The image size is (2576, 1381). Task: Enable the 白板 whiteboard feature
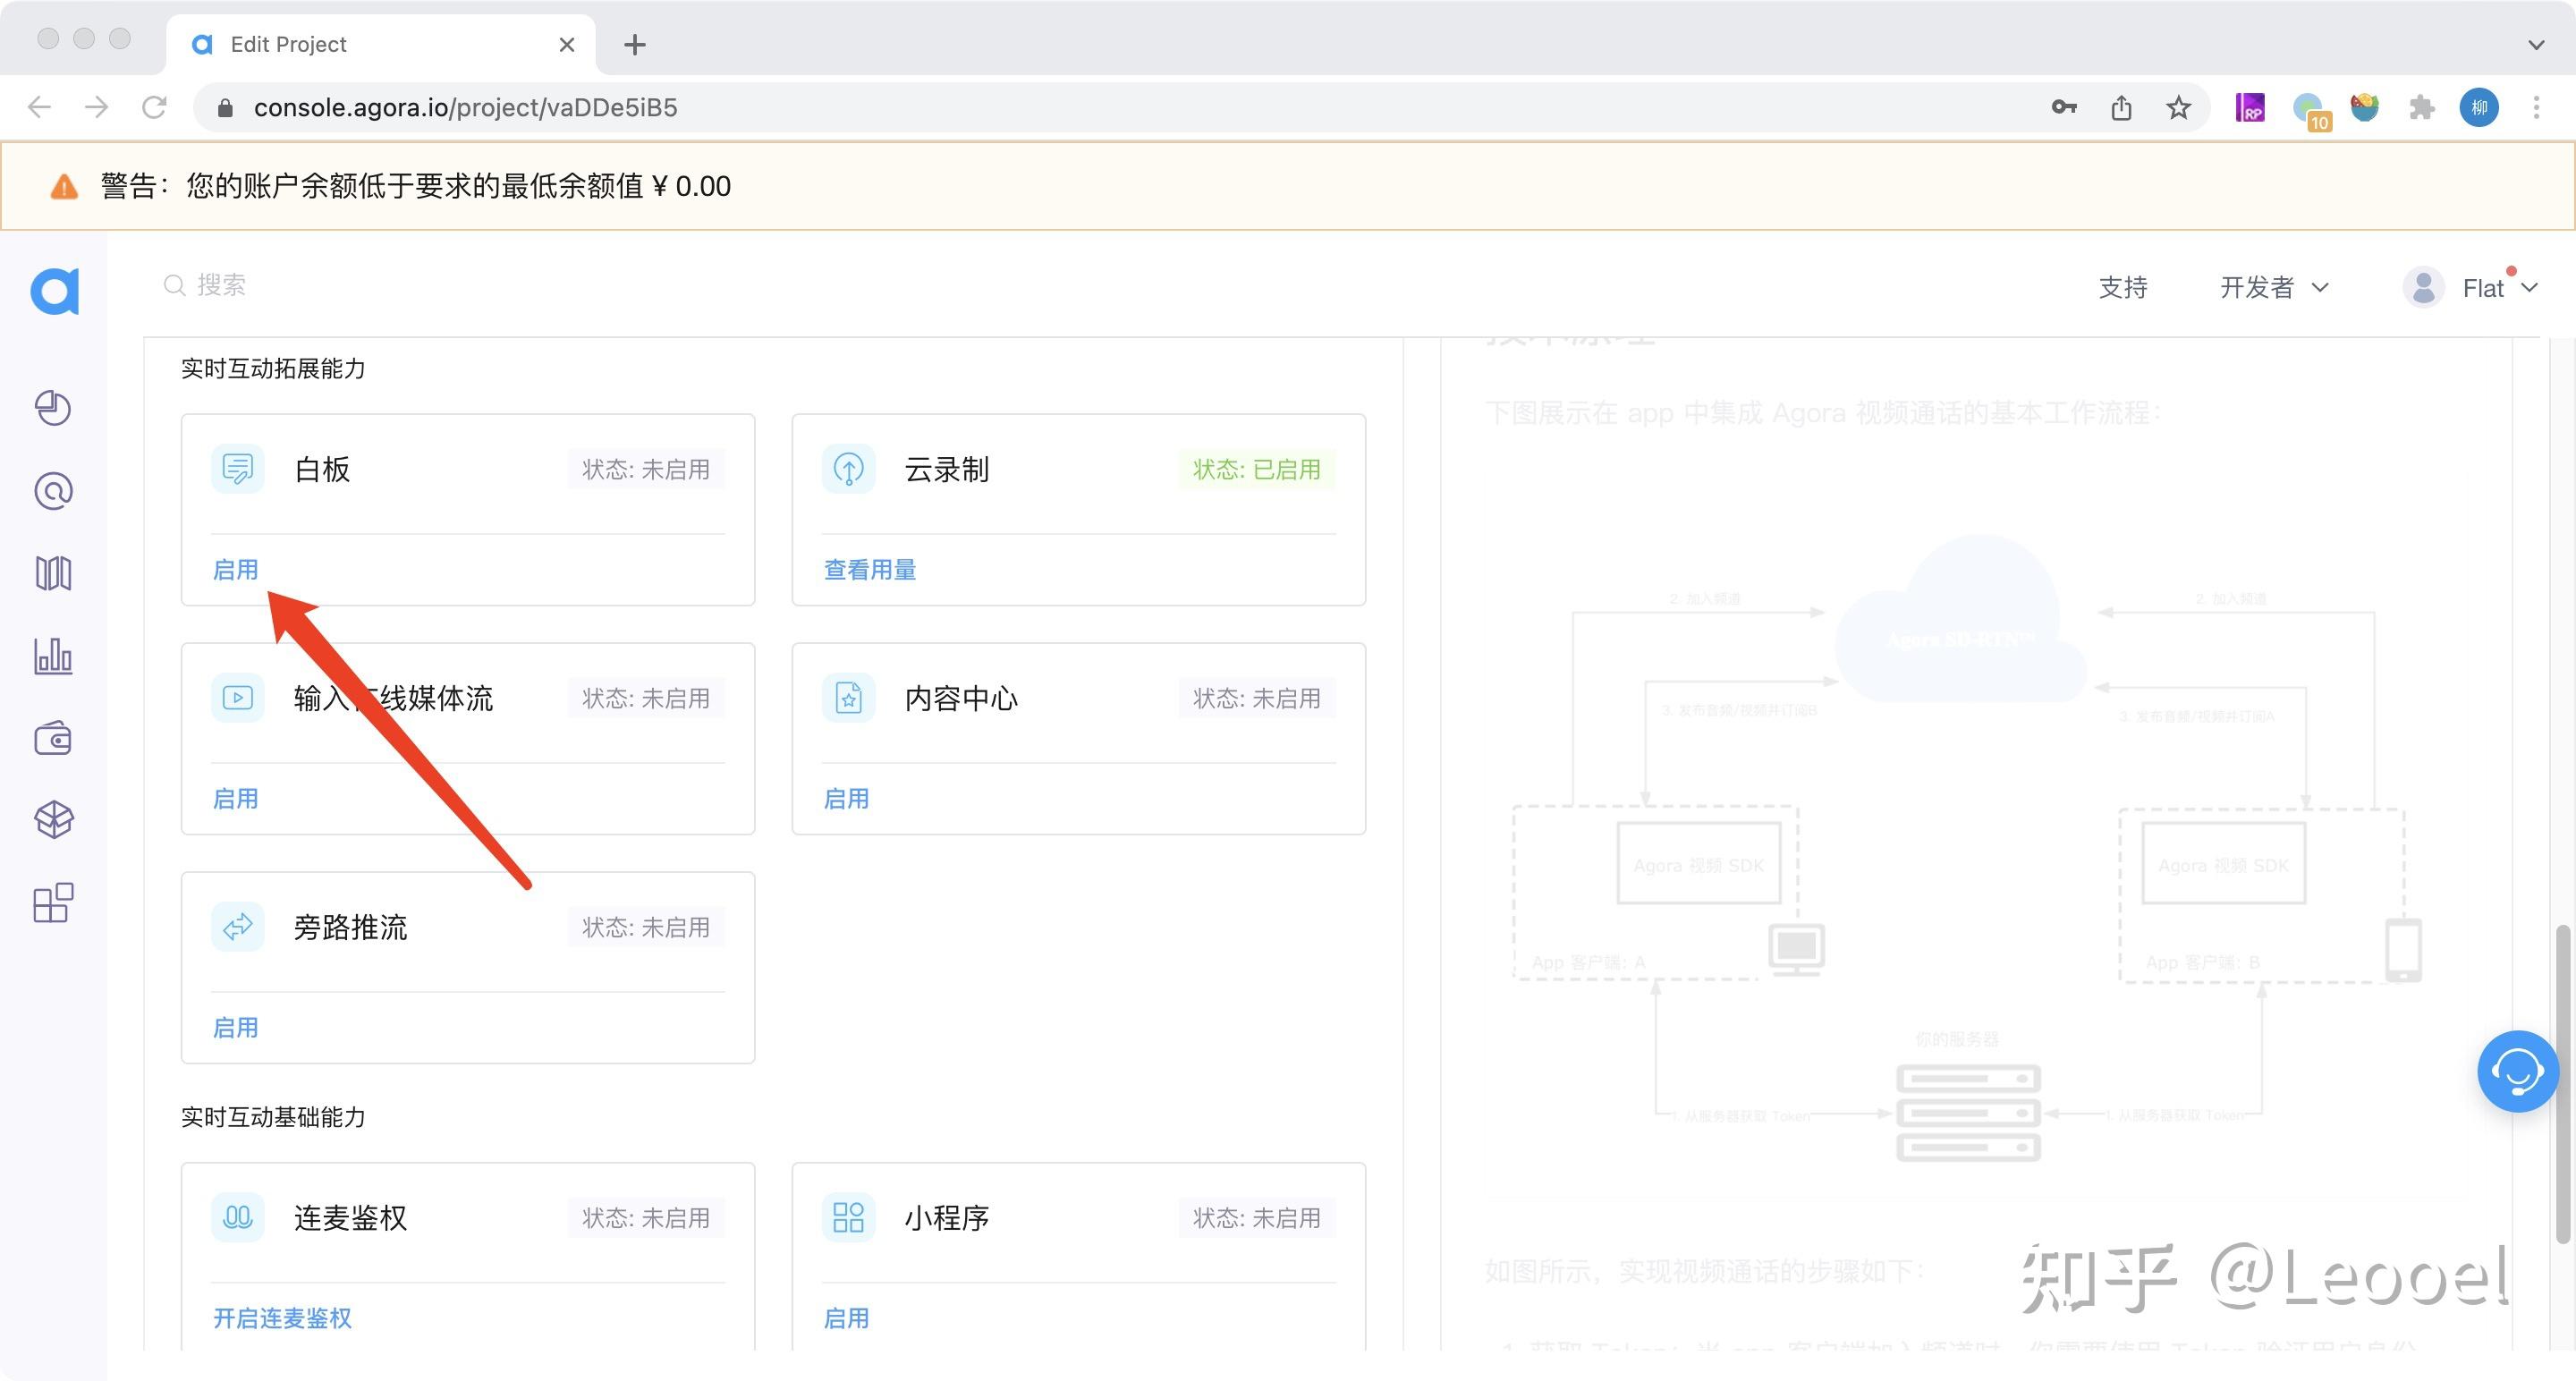[236, 570]
